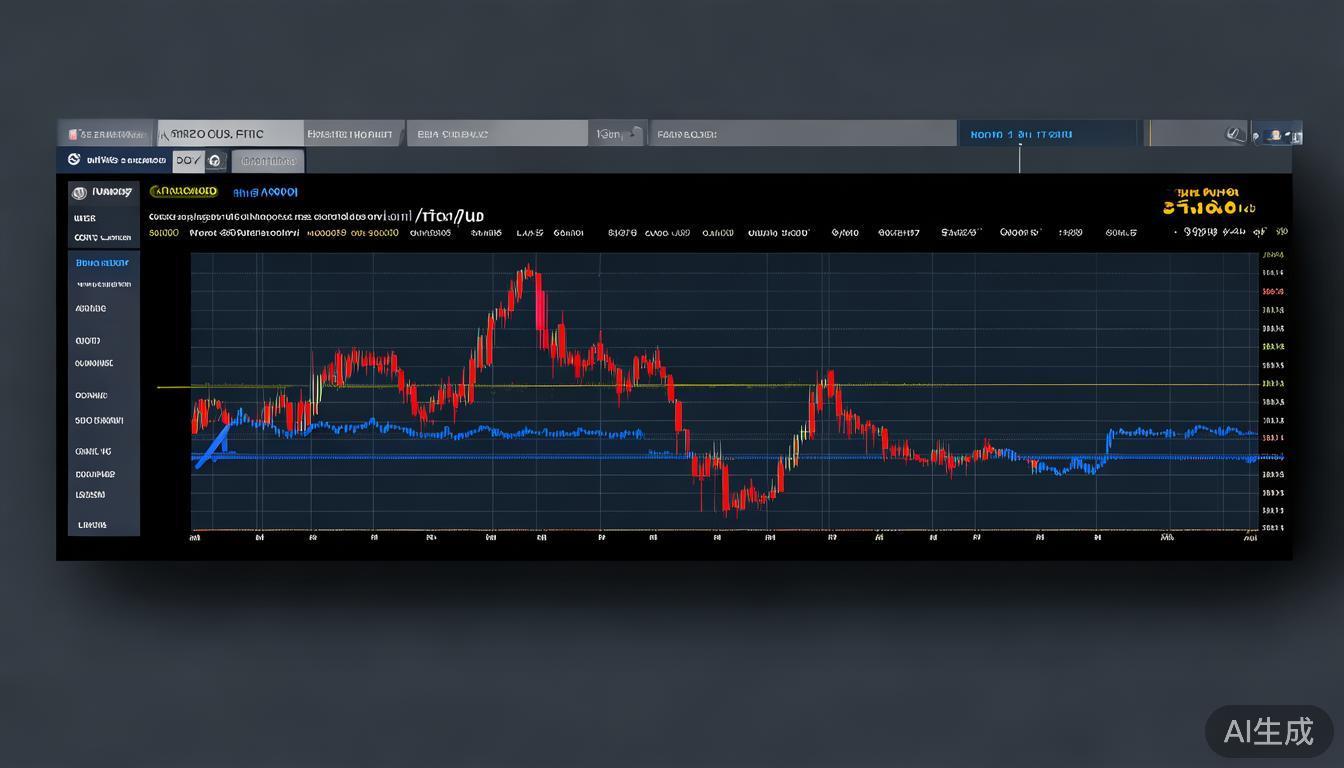1344x768 pixels.
Task: Expand the blue highlighted item in left sidebar
Action: [x=103, y=263]
